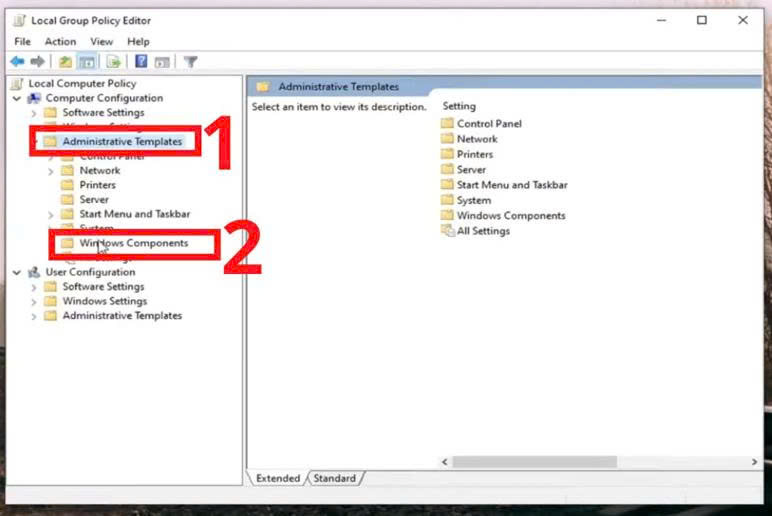Select the Extended tab

[x=277, y=479]
